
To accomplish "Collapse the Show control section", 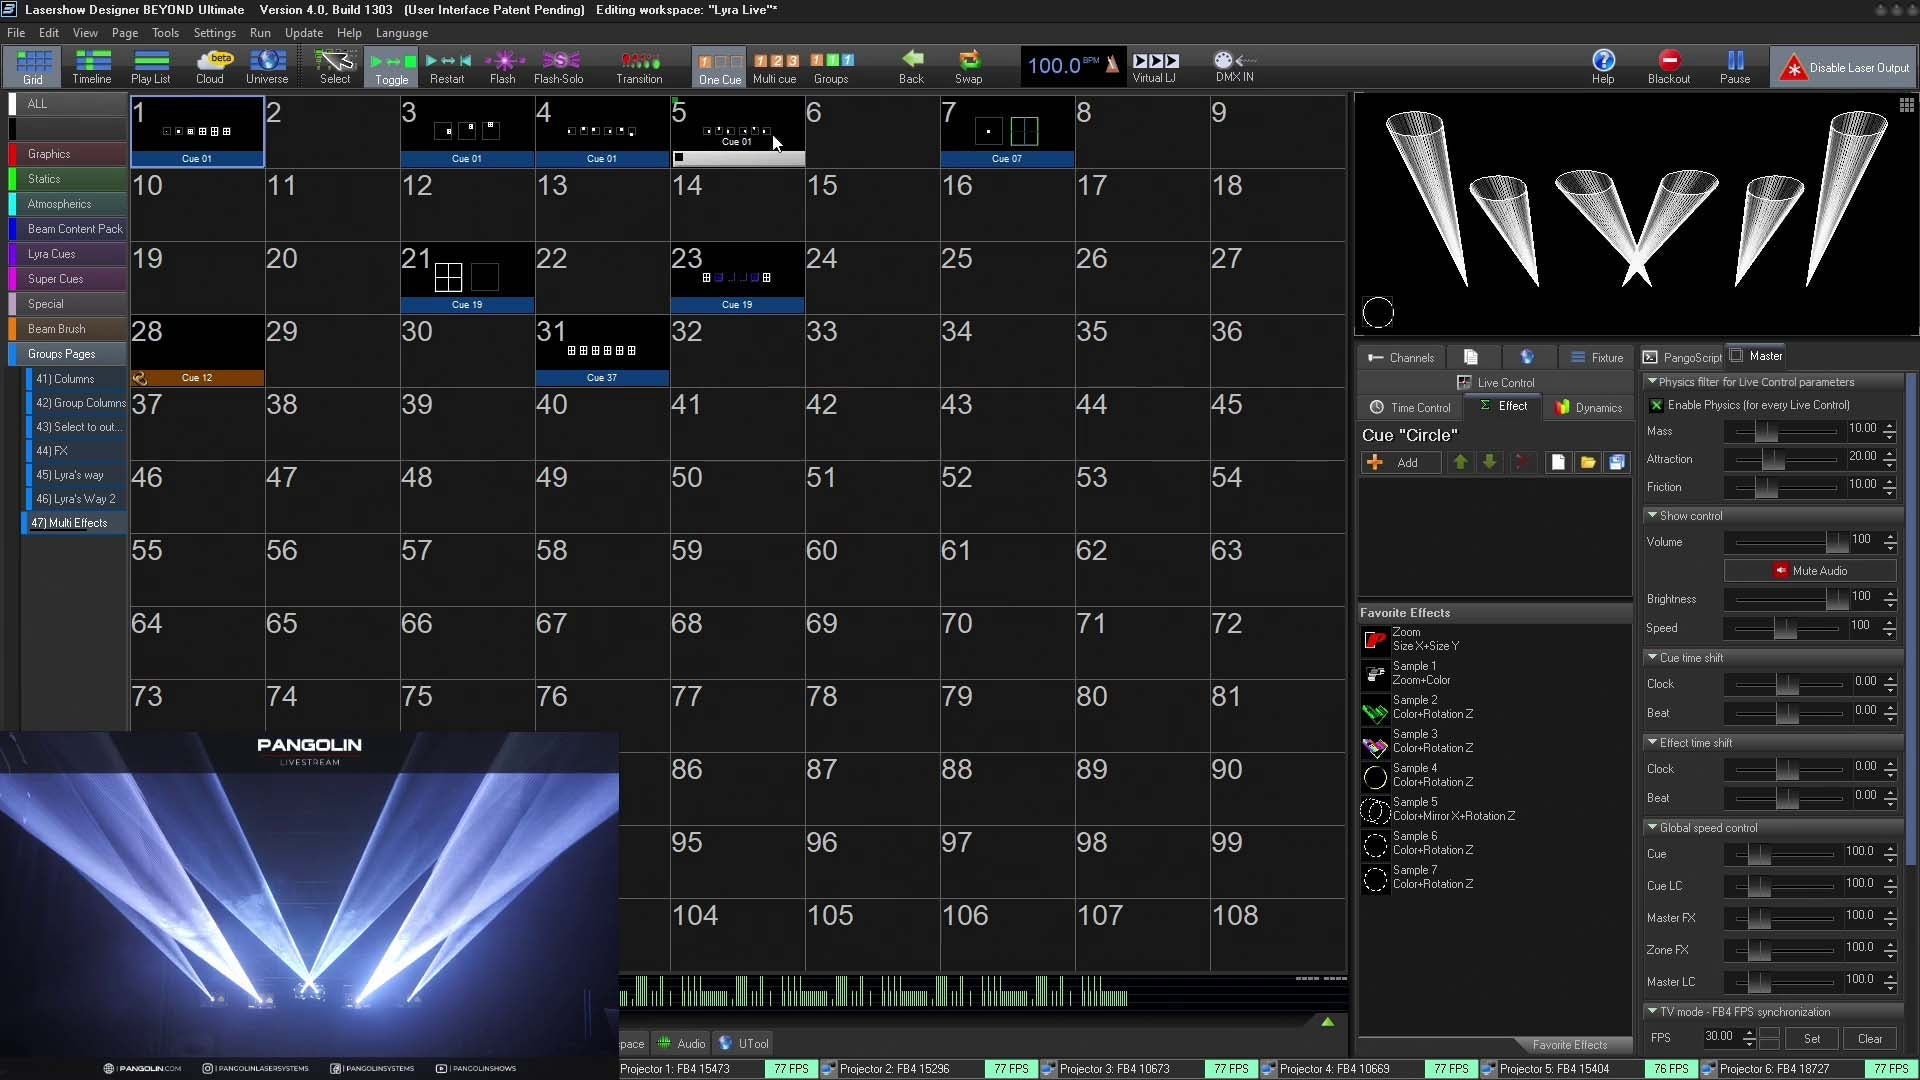I will coord(1652,515).
